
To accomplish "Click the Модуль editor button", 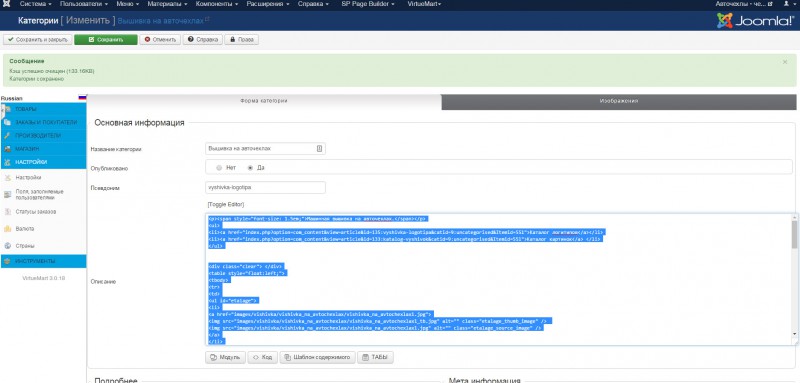I will 226,358.
